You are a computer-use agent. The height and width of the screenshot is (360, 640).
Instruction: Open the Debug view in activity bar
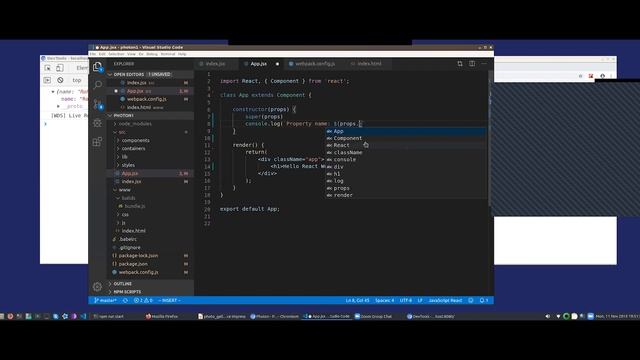click(98, 122)
